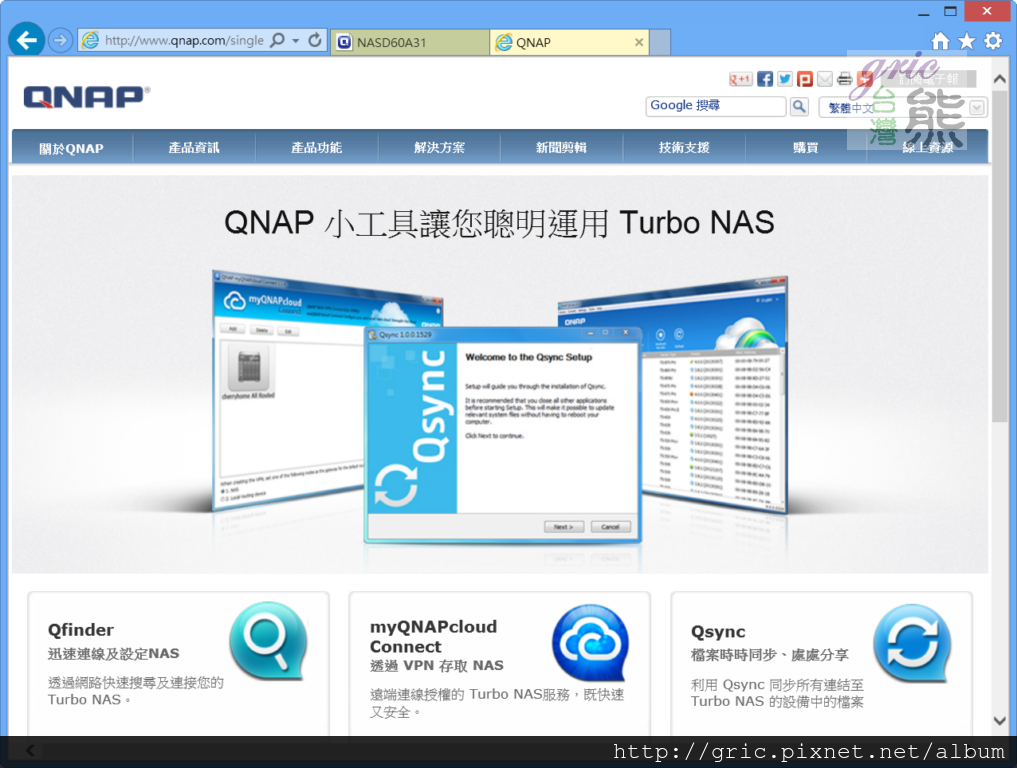Click '透過 VPN 存取 NAS' subtitle

[x=437, y=666]
